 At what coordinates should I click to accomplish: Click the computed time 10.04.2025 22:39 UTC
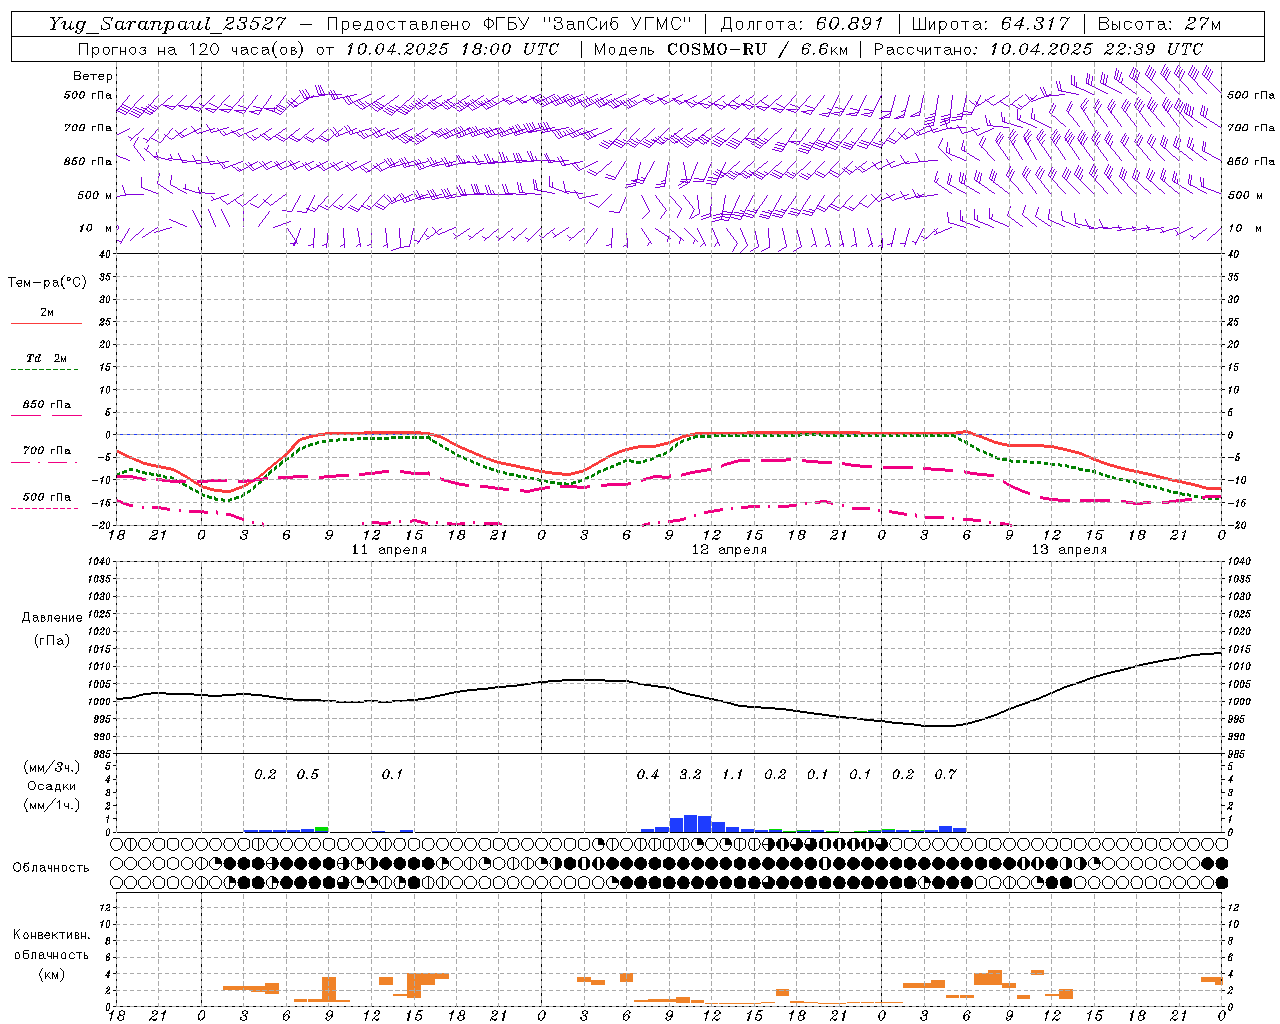(1096, 49)
